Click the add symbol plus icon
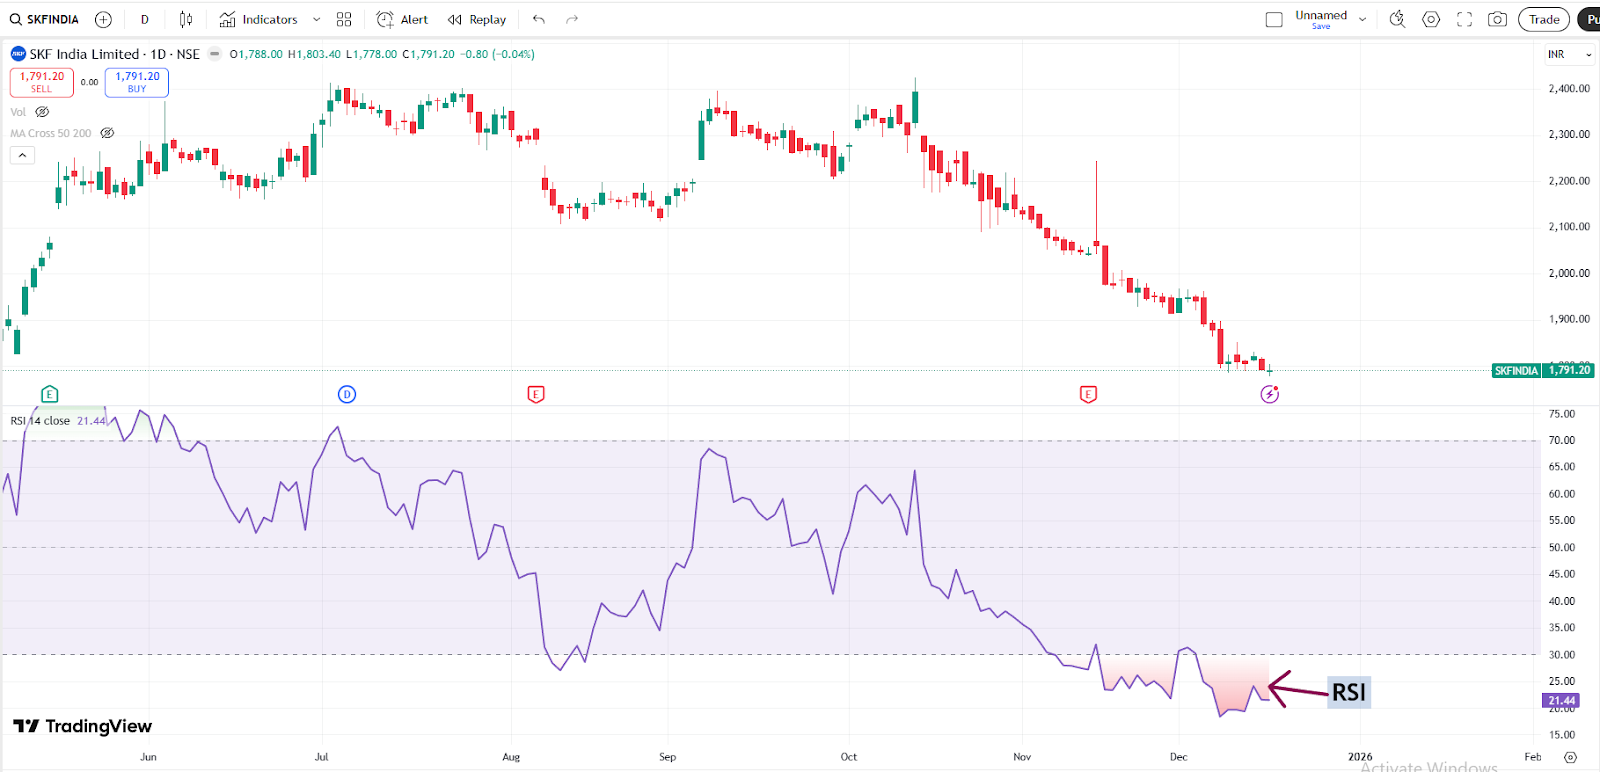 click(x=103, y=20)
